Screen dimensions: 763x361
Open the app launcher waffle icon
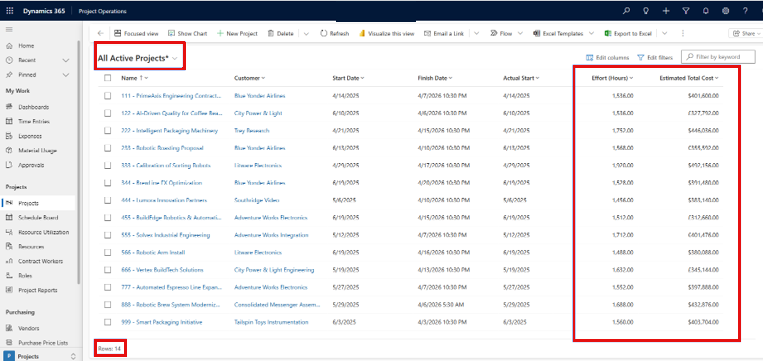(x=10, y=11)
